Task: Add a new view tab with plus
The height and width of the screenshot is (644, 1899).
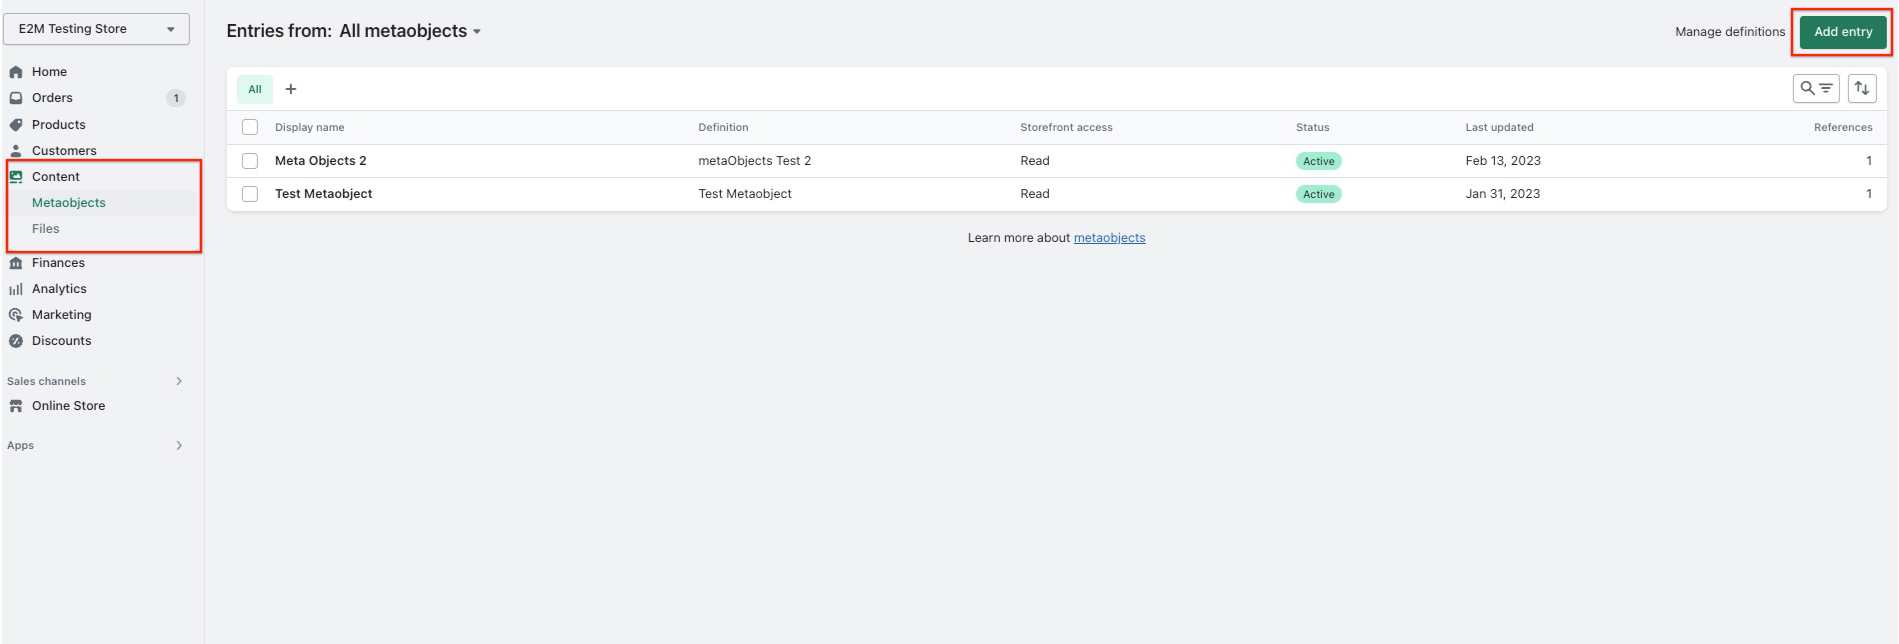Action: coord(291,89)
